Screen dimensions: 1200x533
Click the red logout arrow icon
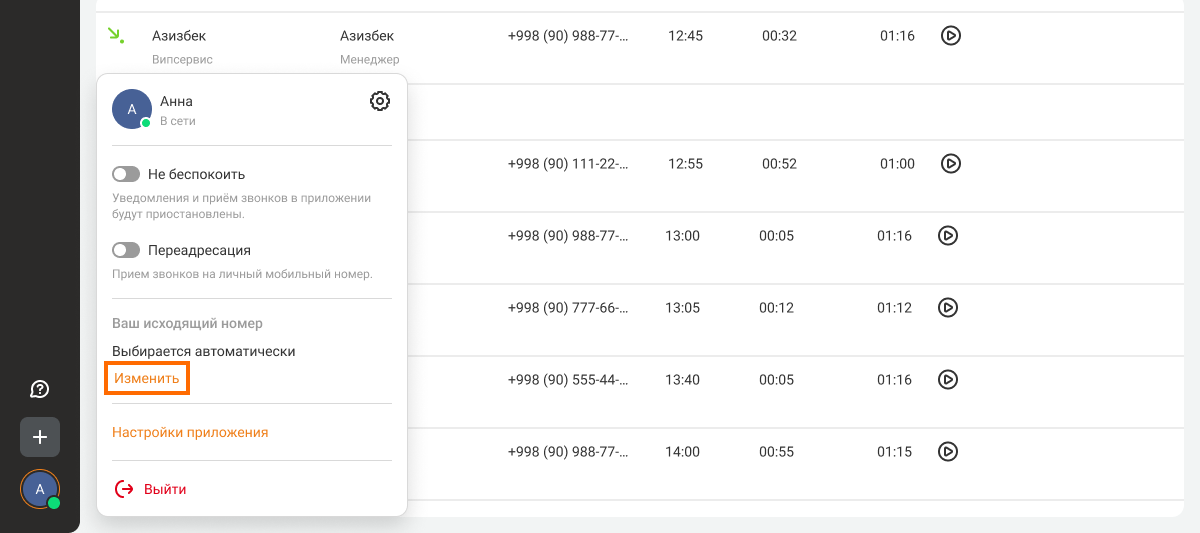pyautogui.click(x=124, y=489)
